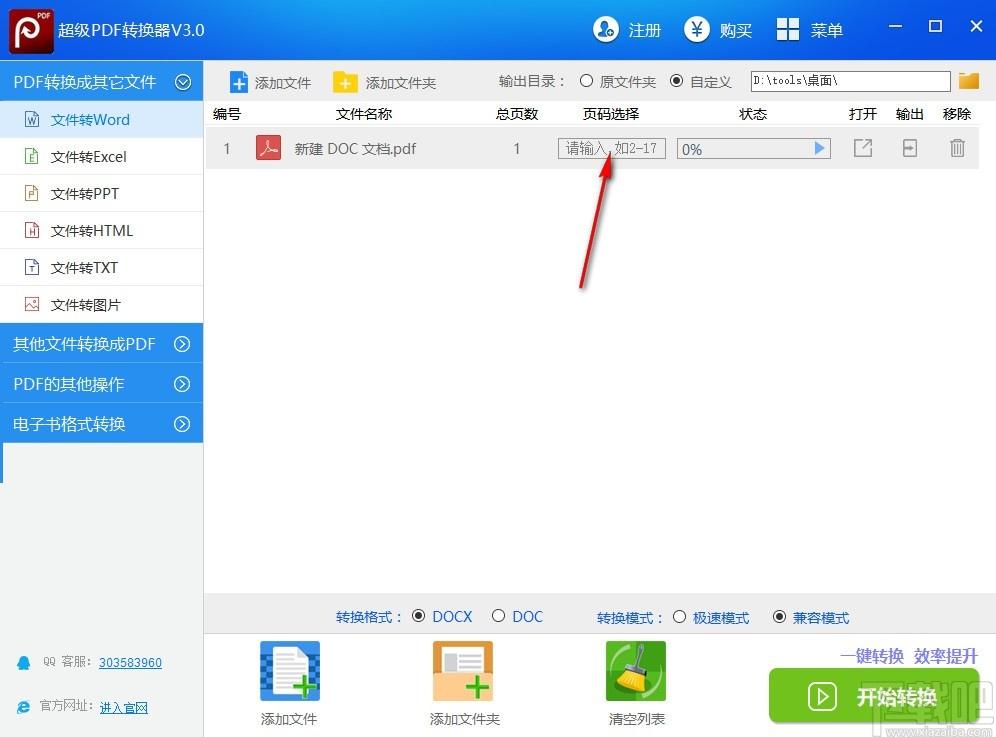Click the 添加文件夹 label in the top toolbar

(401, 83)
